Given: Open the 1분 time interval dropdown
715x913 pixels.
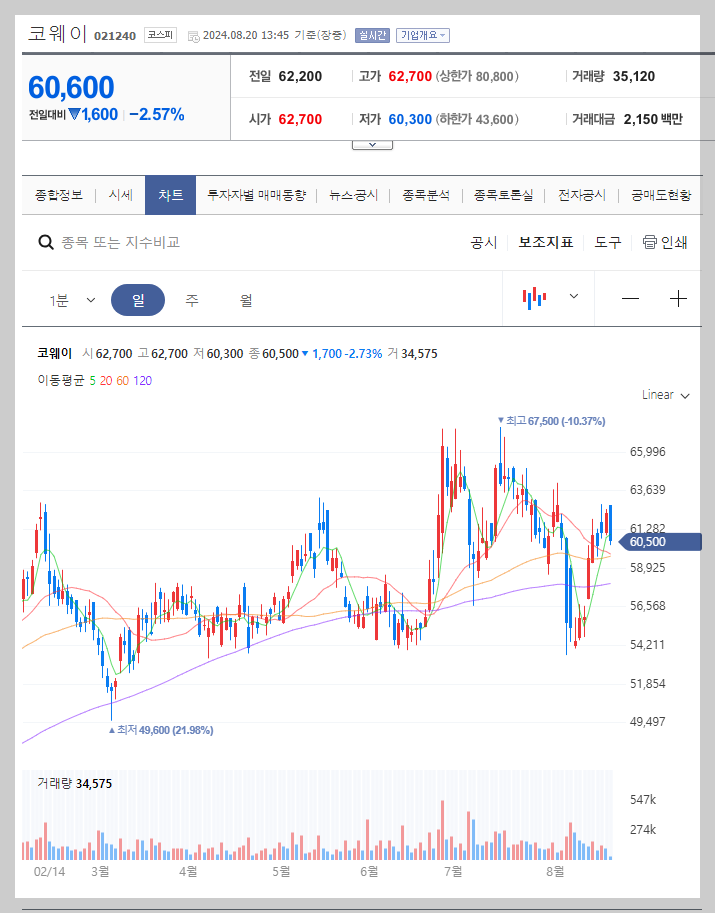Looking at the screenshot, I should tap(72, 298).
